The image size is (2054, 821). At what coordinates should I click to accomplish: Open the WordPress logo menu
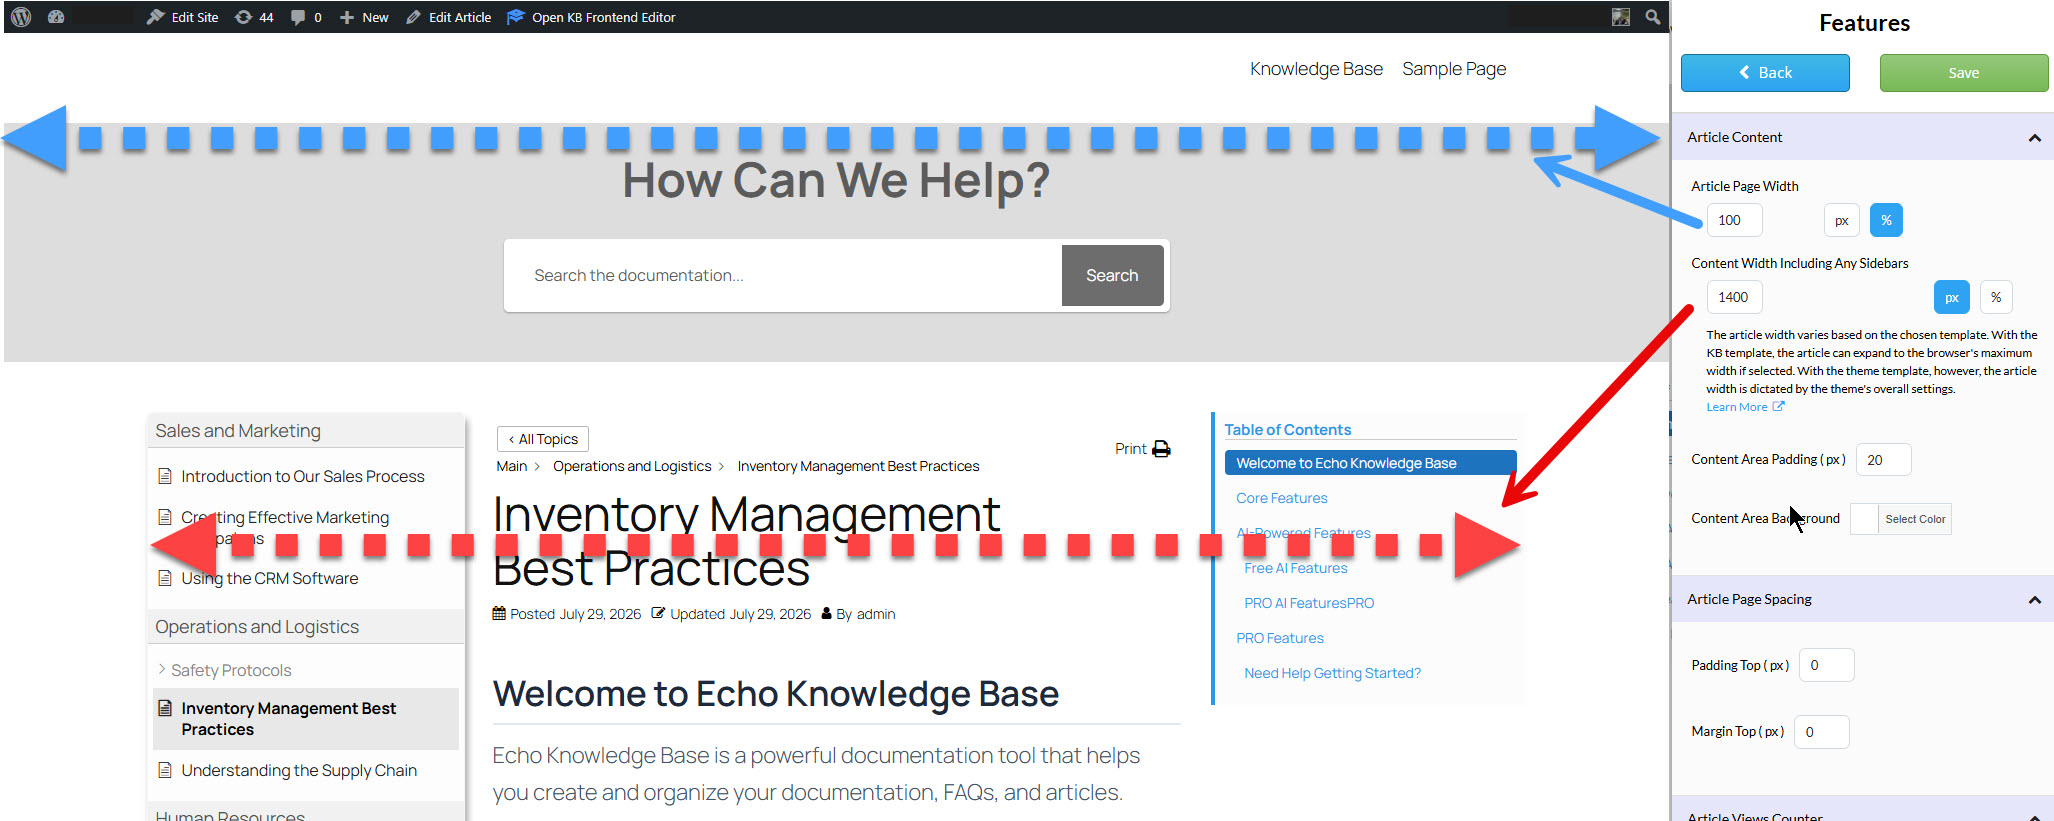click(x=21, y=17)
